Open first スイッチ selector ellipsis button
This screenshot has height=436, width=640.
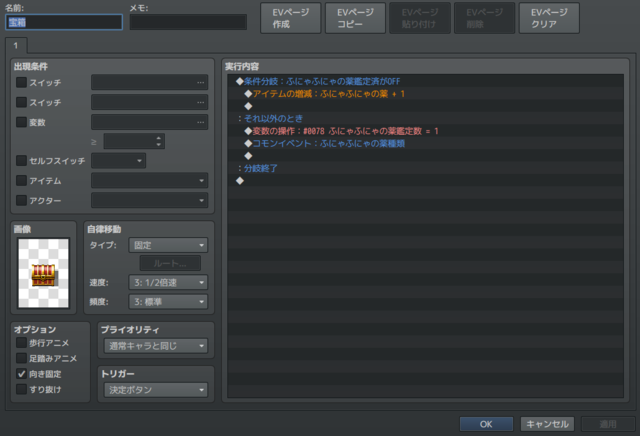200,82
